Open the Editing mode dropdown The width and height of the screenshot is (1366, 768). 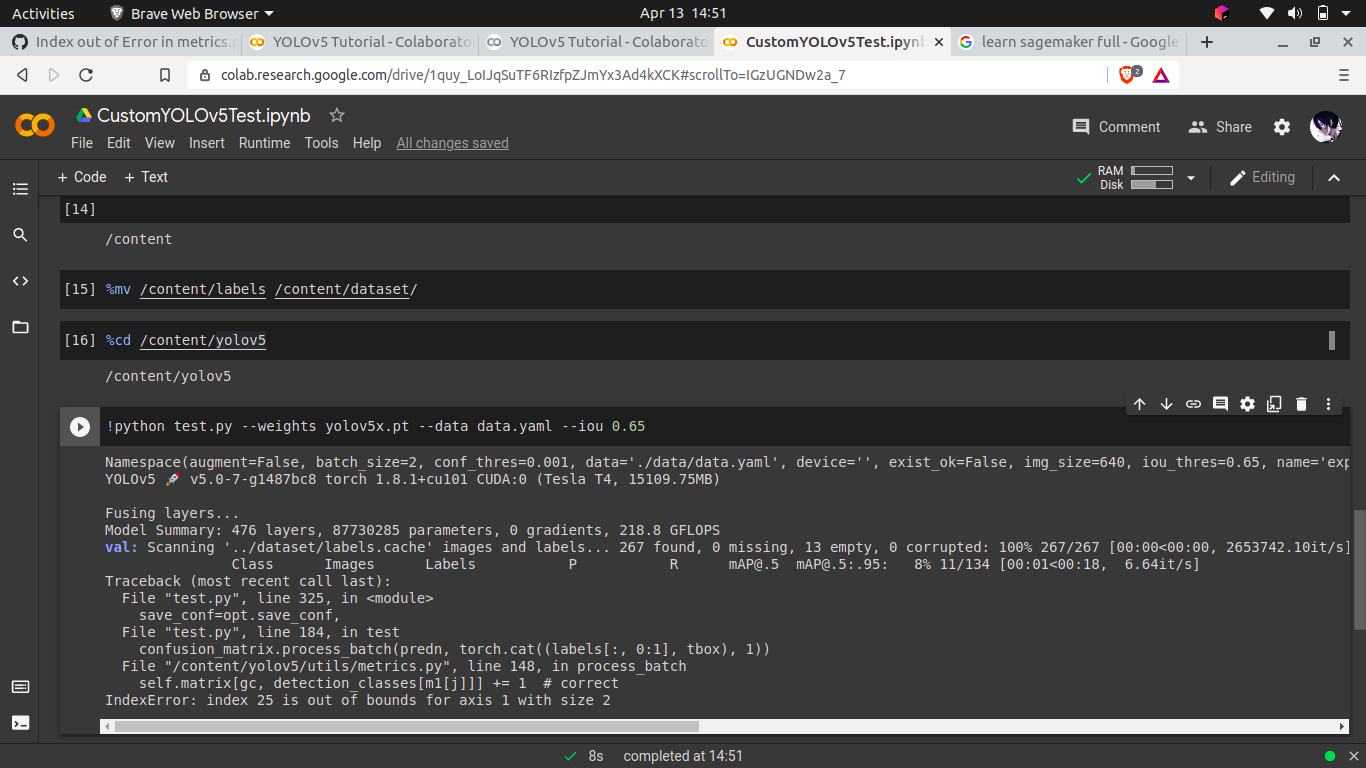tap(1262, 177)
